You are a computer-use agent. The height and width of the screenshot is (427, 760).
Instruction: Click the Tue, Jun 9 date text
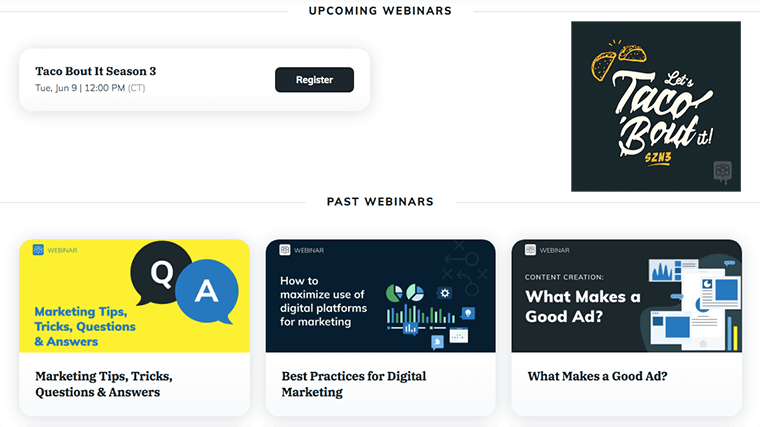[x=90, y=88]
